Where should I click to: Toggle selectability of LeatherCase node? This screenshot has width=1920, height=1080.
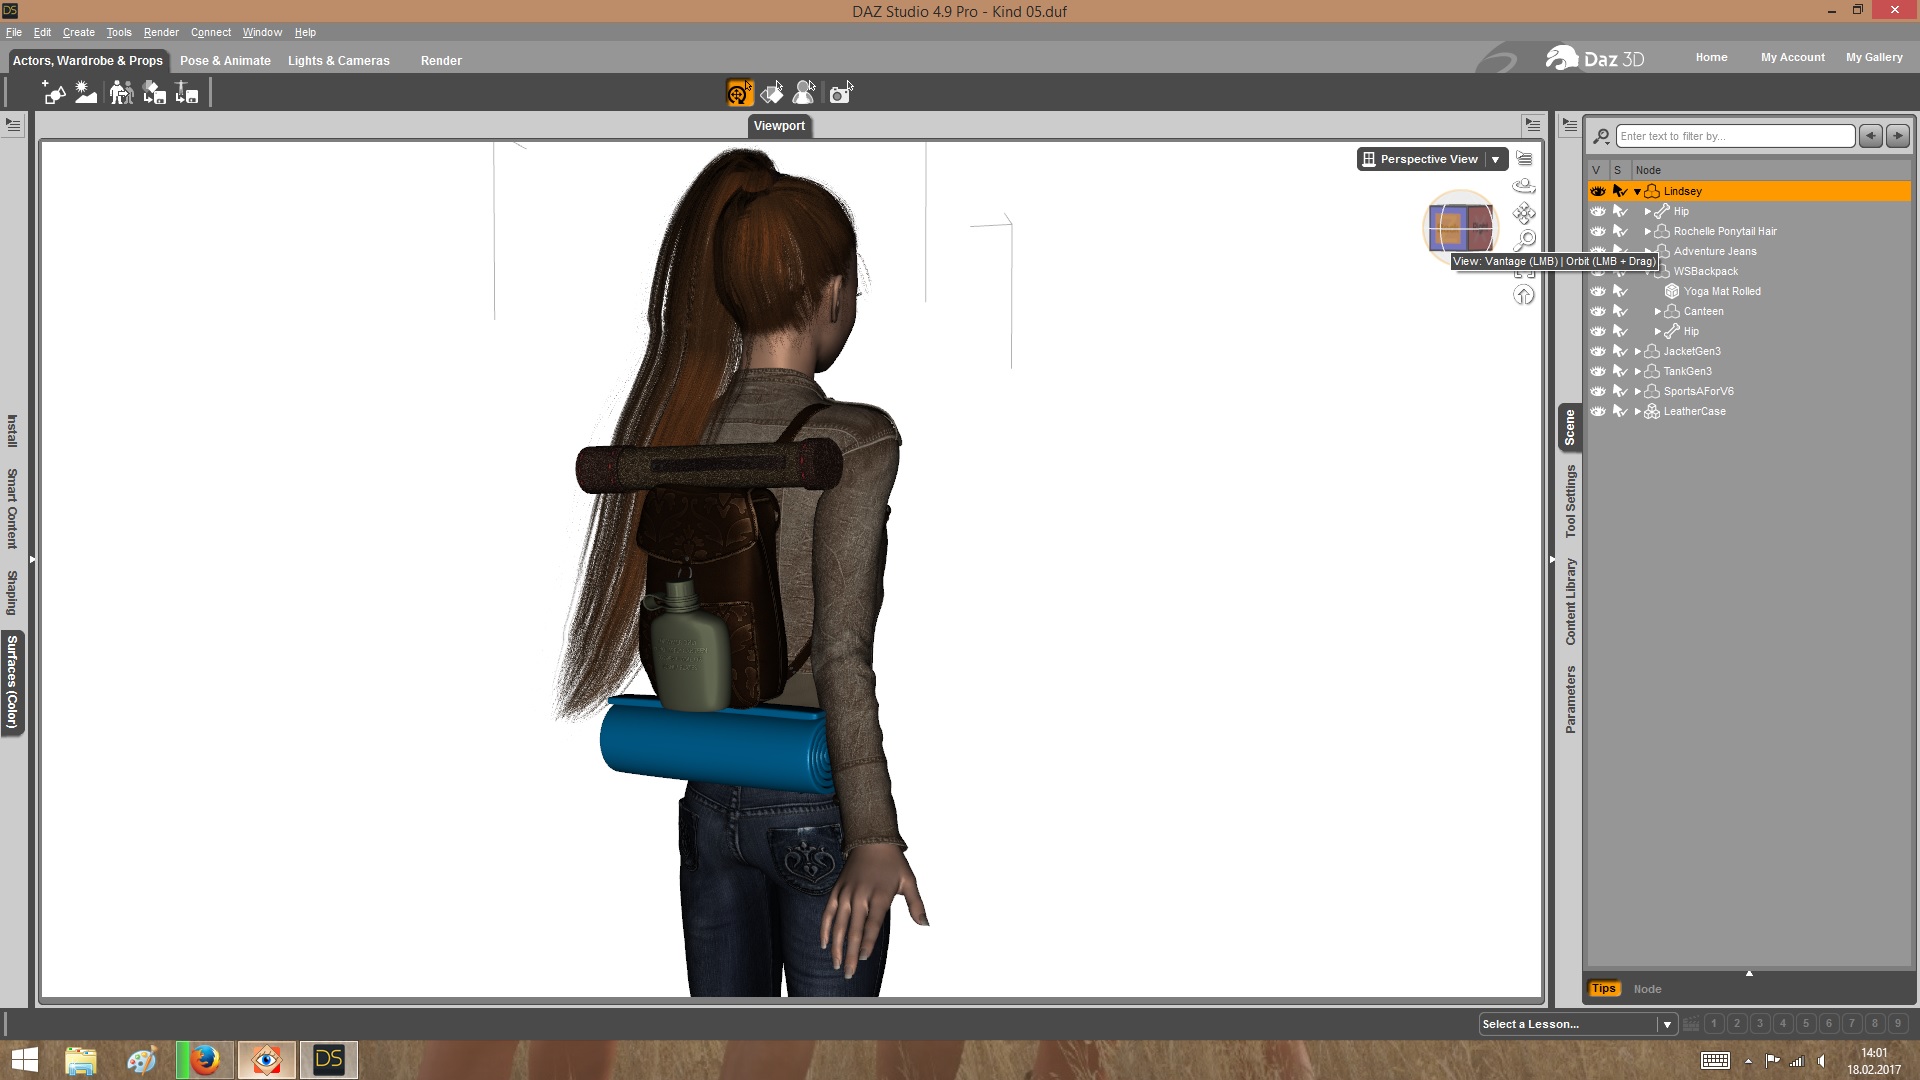pyautogui.click(x=1620, y=411)
